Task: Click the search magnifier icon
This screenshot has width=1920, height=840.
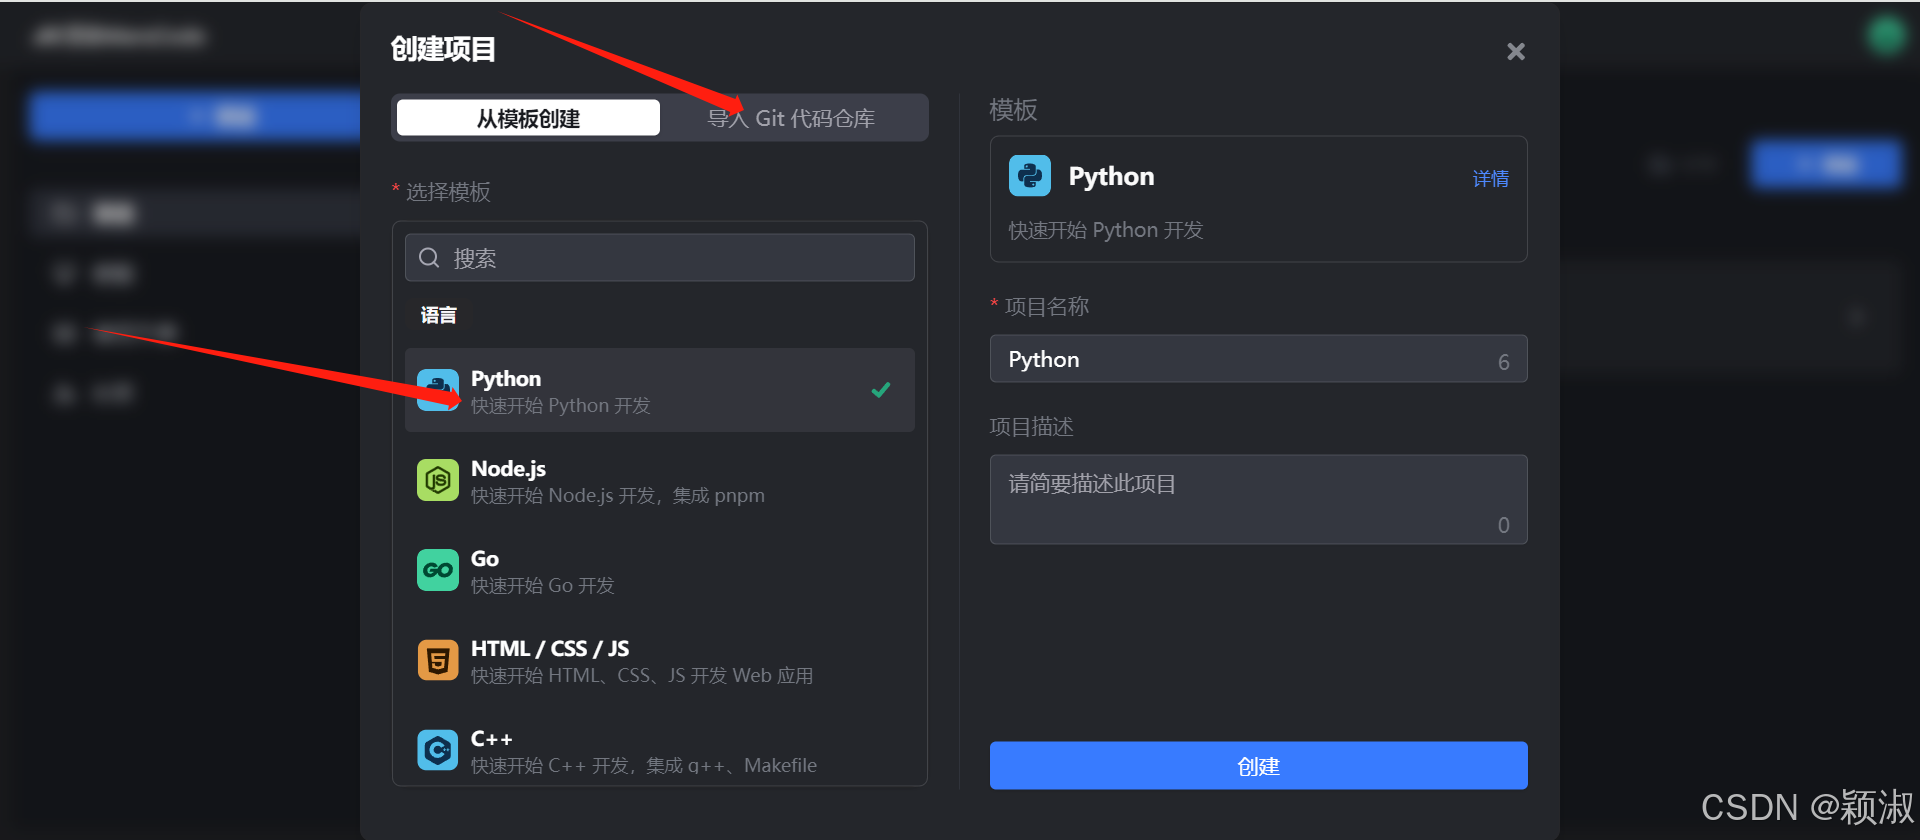Action: click(429, 258)
